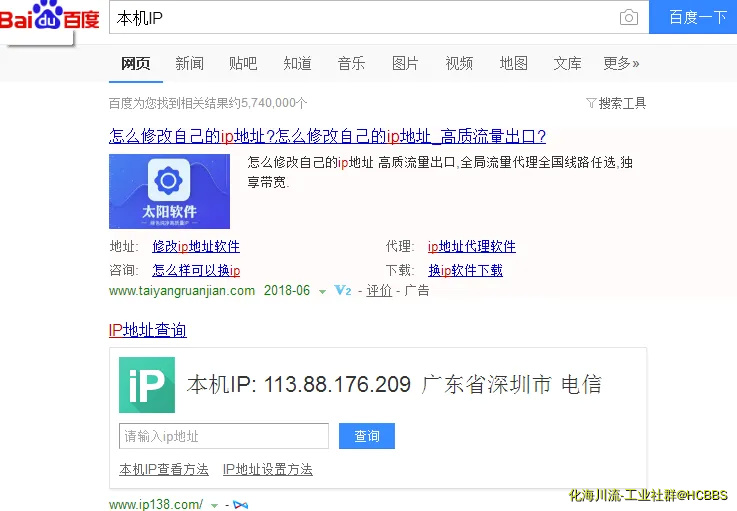Viewport: 737px width, 511px height.
Task: Click the 查询 IP lookup button
Action: pos(367,436)
